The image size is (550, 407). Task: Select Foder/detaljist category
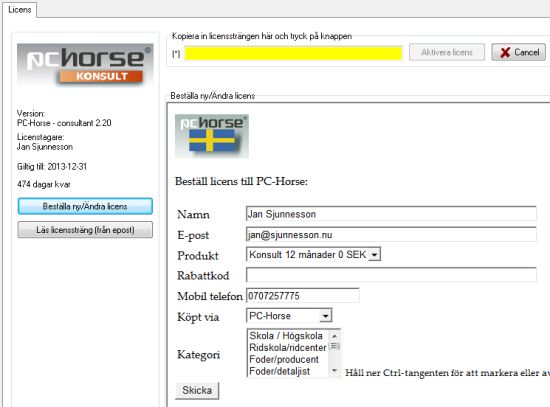280,371
